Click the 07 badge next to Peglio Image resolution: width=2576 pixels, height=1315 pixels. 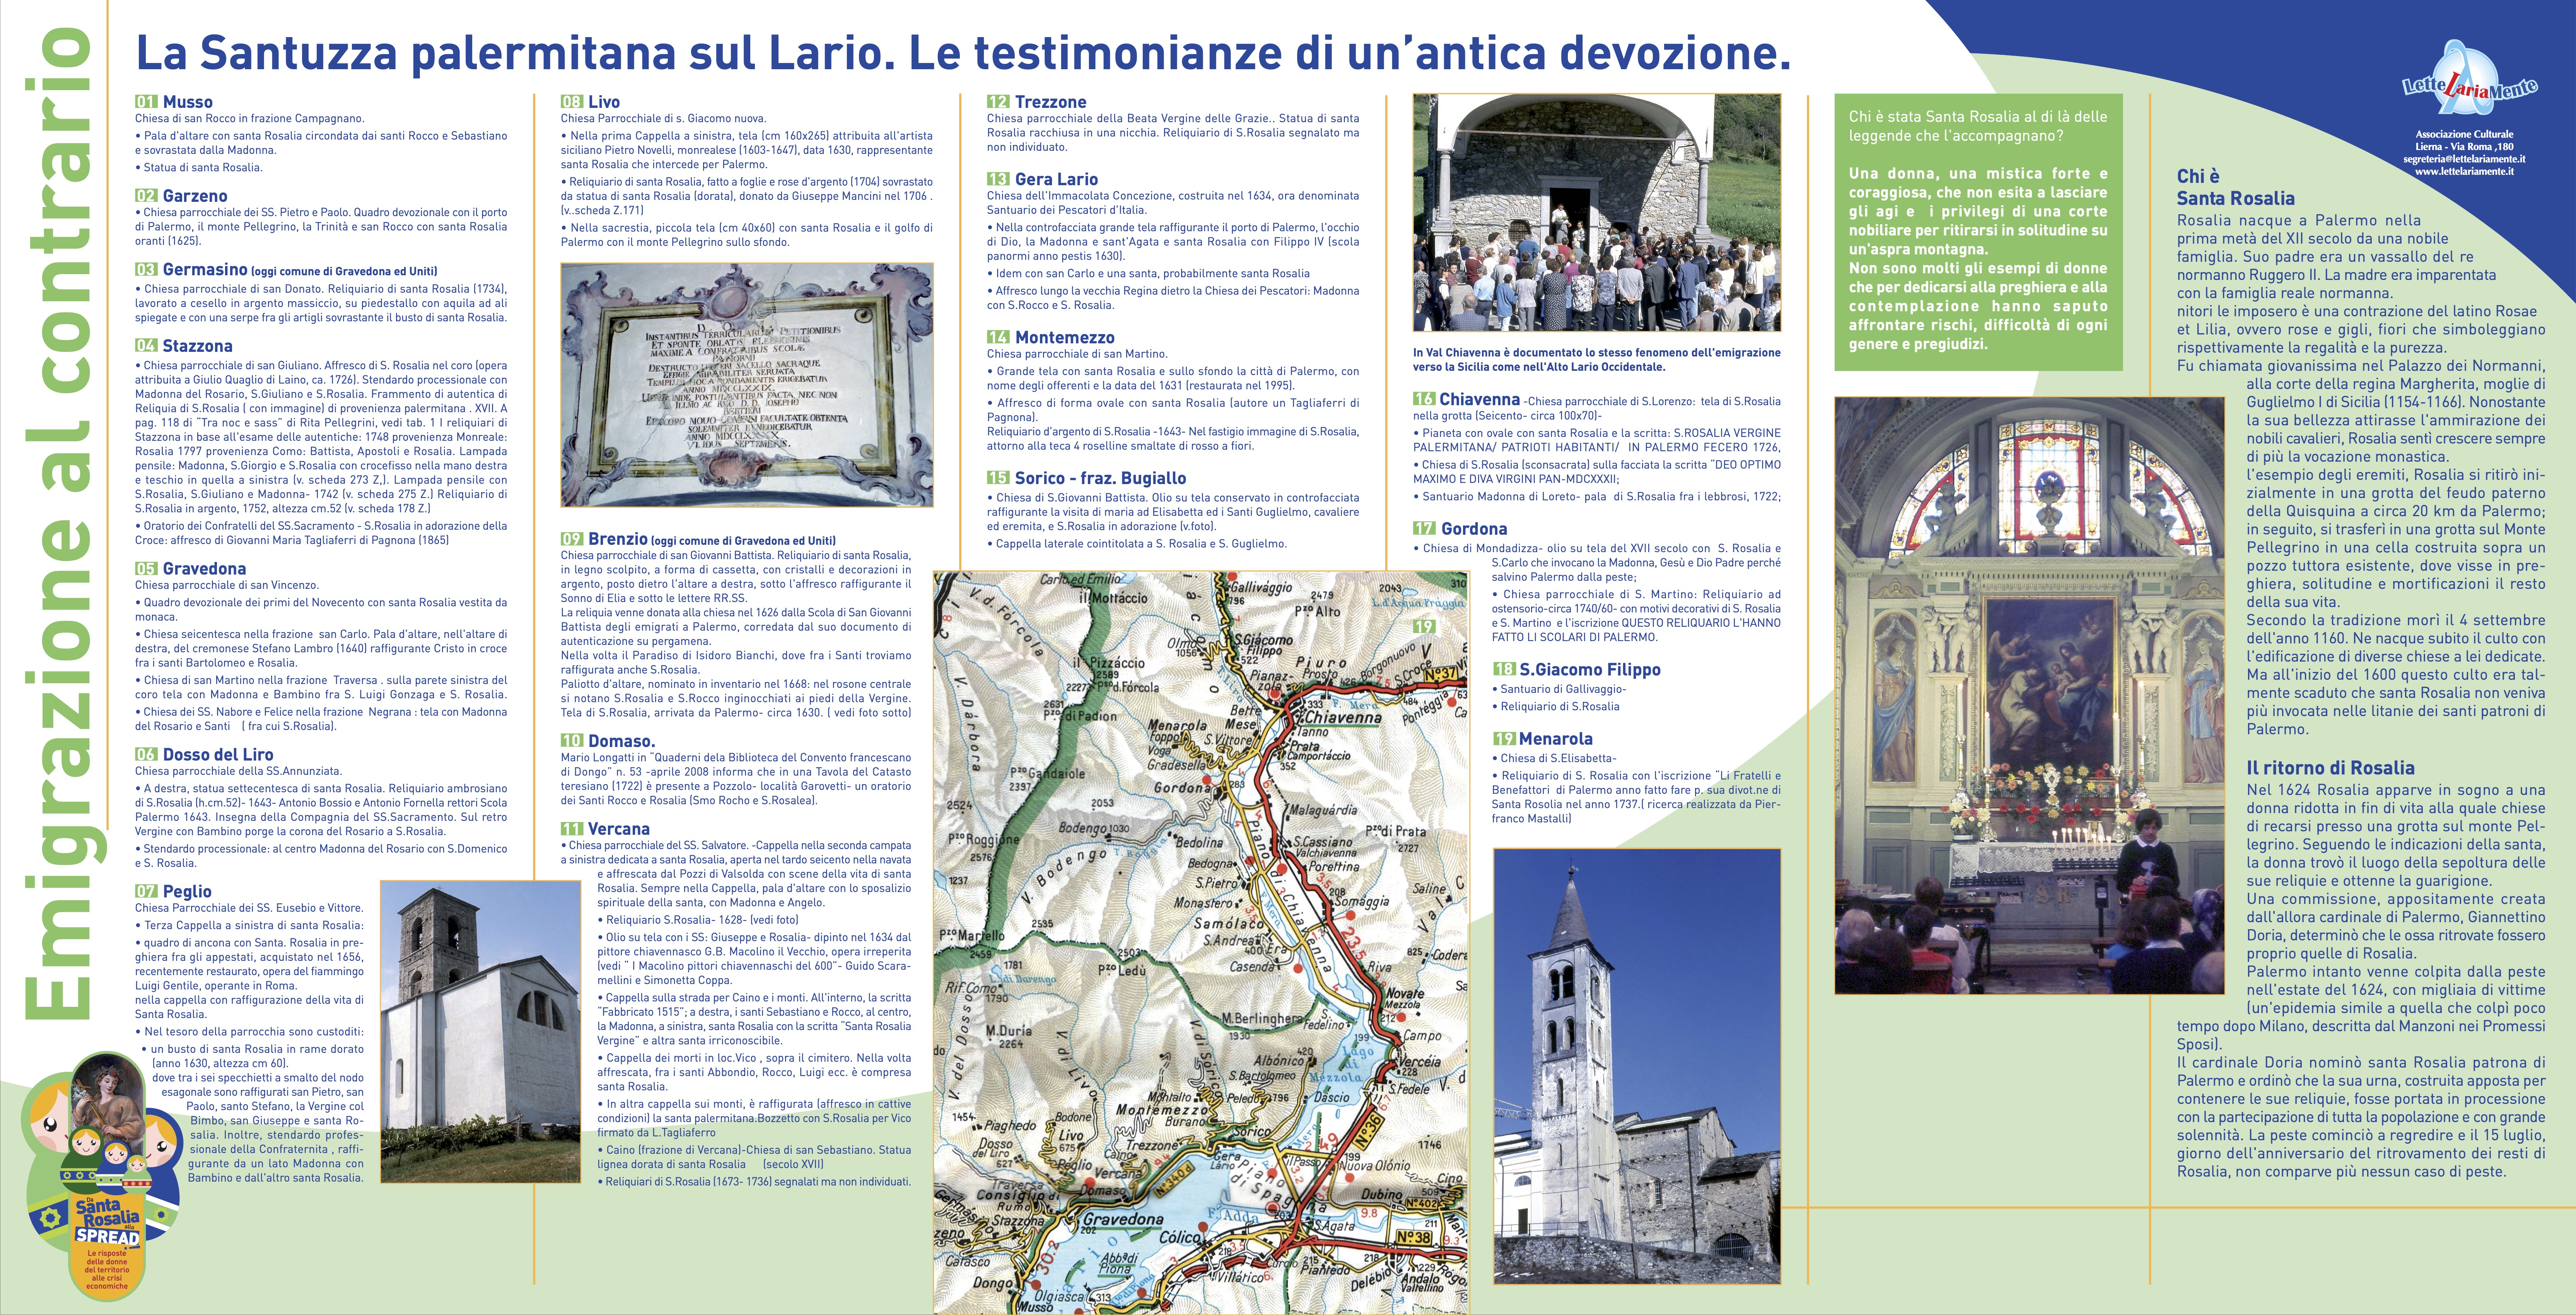point(146,892)
